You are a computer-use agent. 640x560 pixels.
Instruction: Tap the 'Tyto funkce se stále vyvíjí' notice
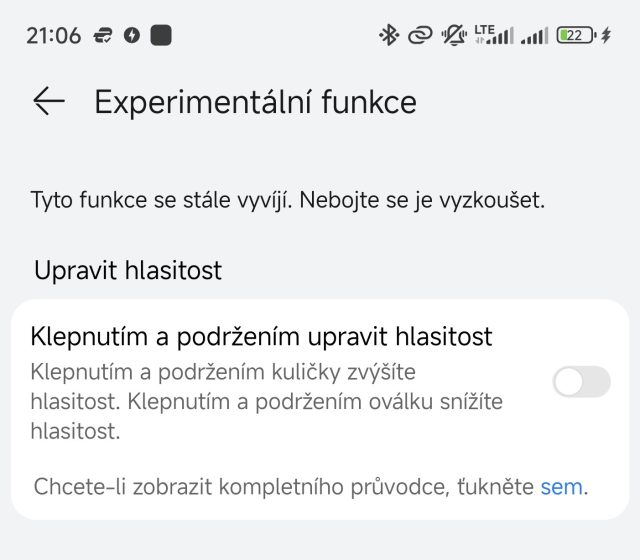[288, 199]
